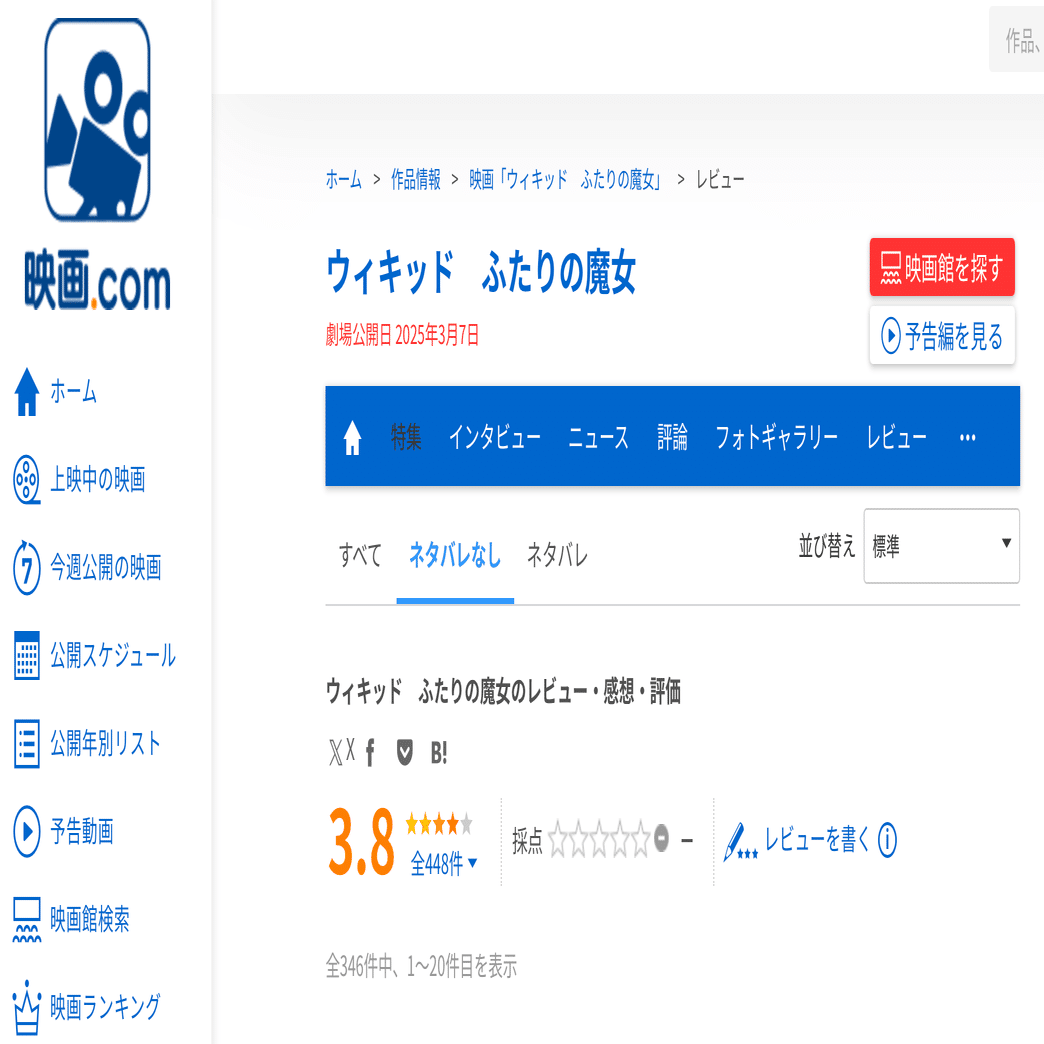This screenshot has height=1044, width=1044.
Task: Click the 全346件中、1~20件目を表示 text
Action: [421, 966]
